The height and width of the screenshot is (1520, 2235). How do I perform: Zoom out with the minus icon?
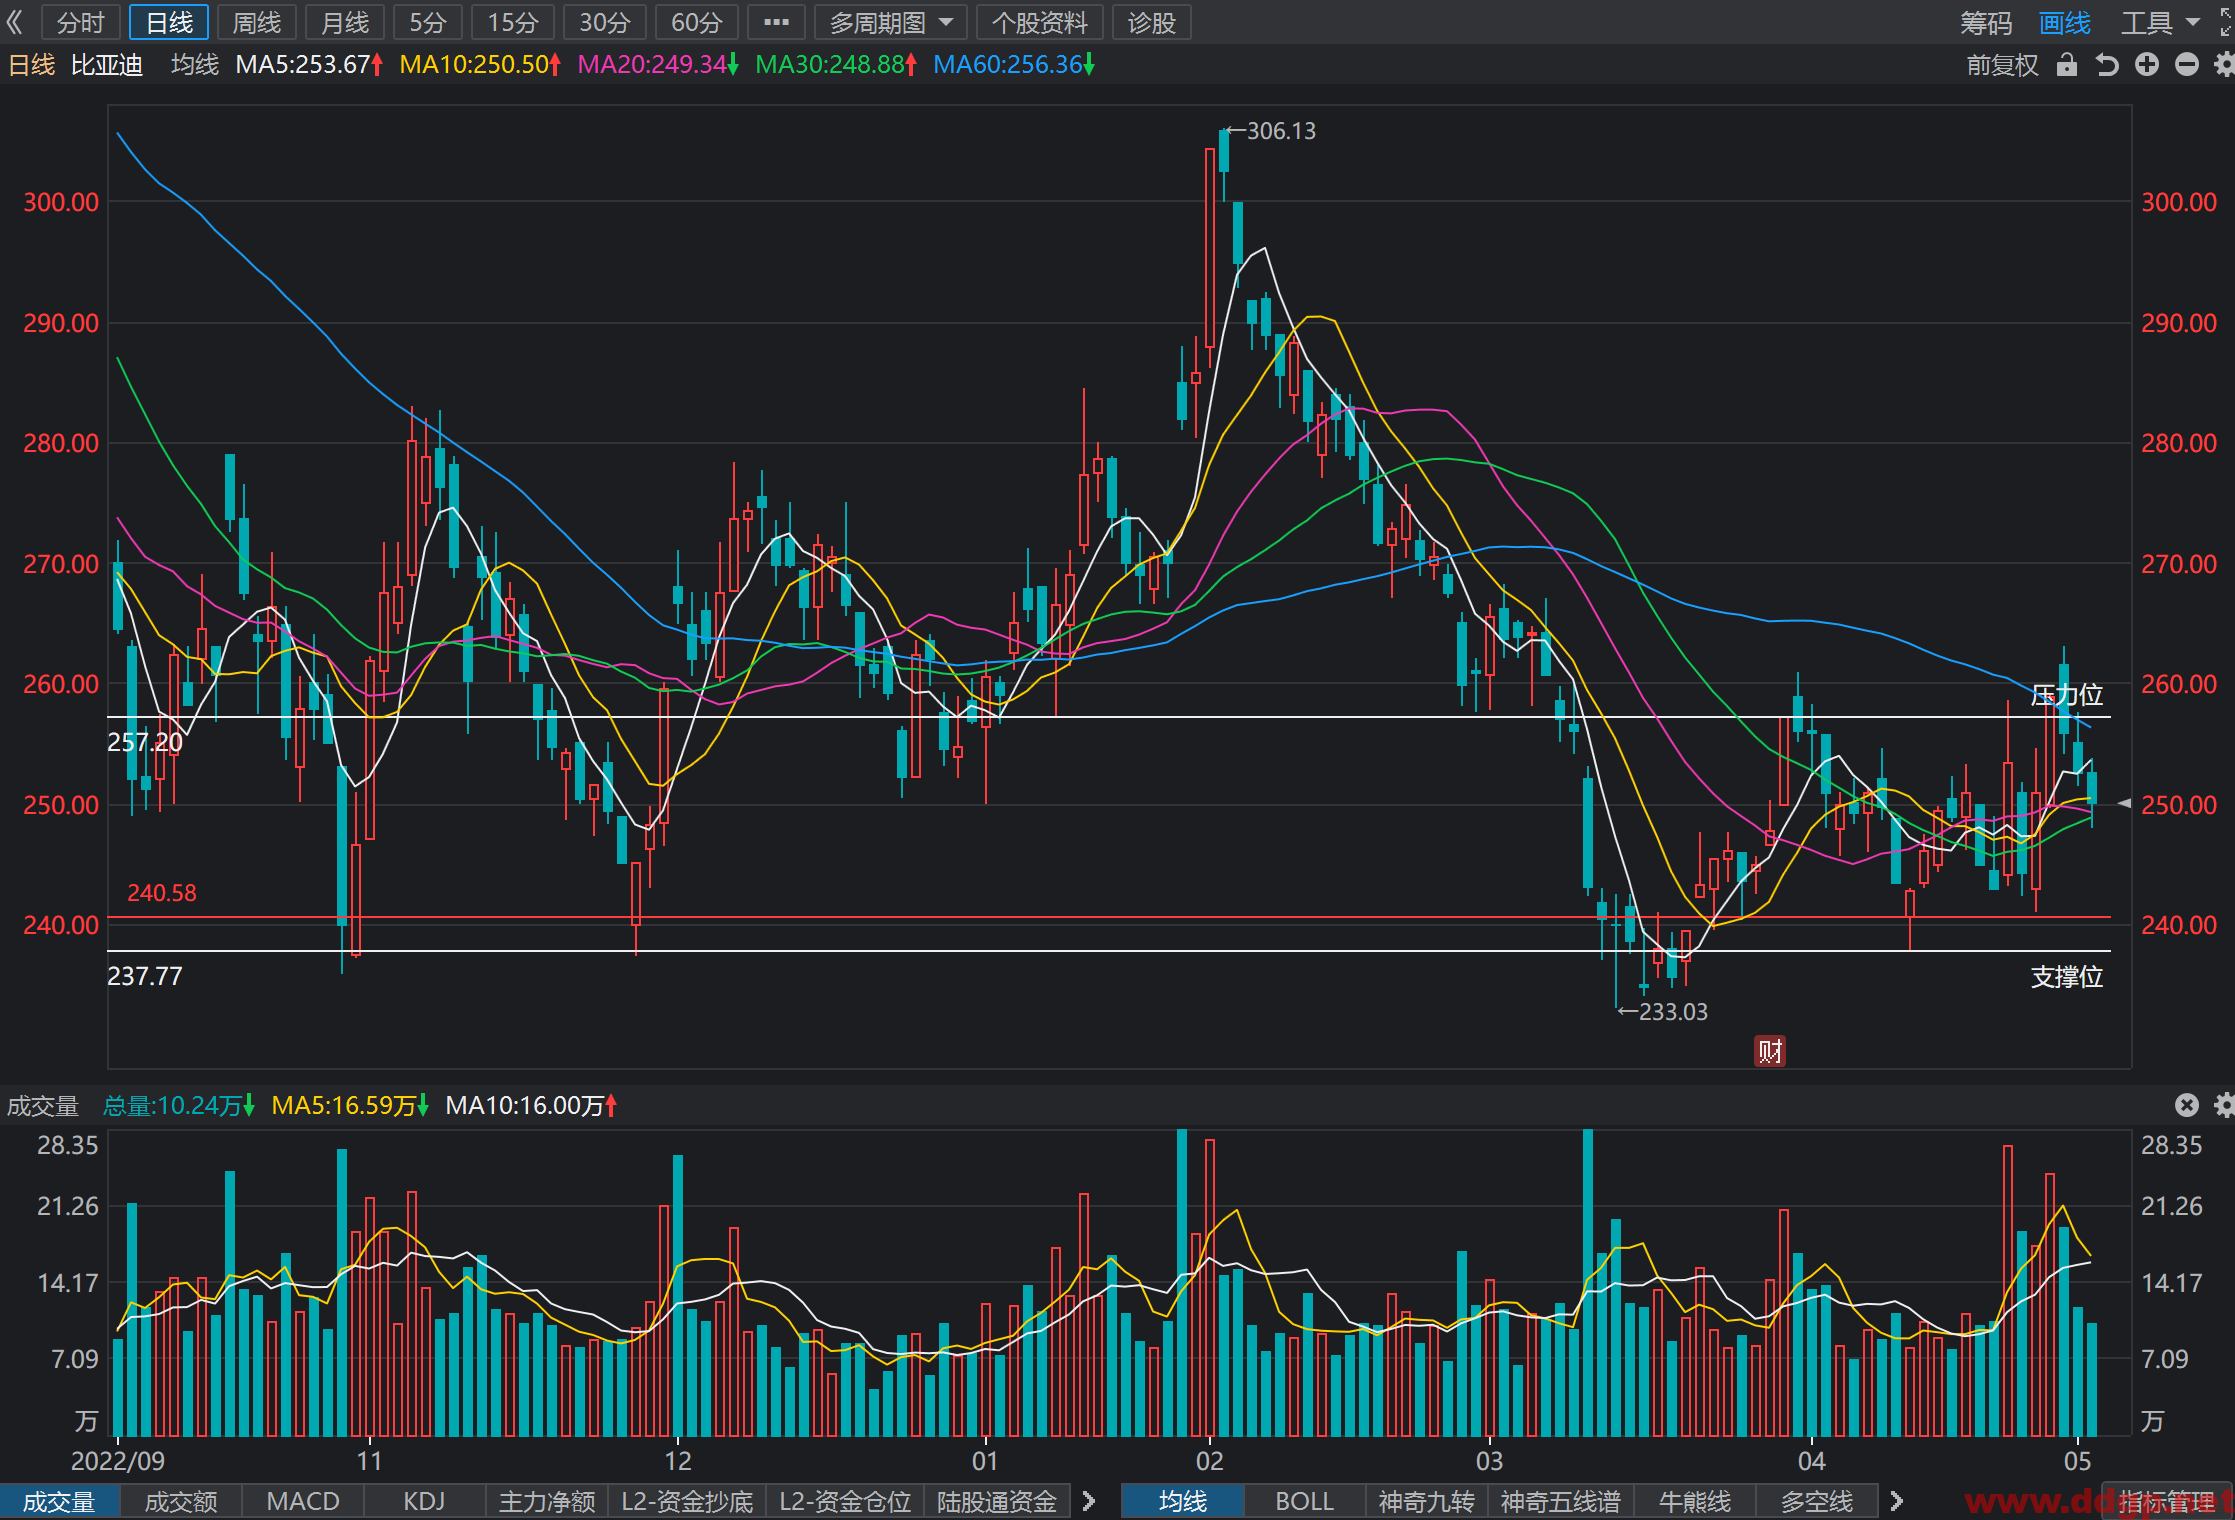[2187, 65]
